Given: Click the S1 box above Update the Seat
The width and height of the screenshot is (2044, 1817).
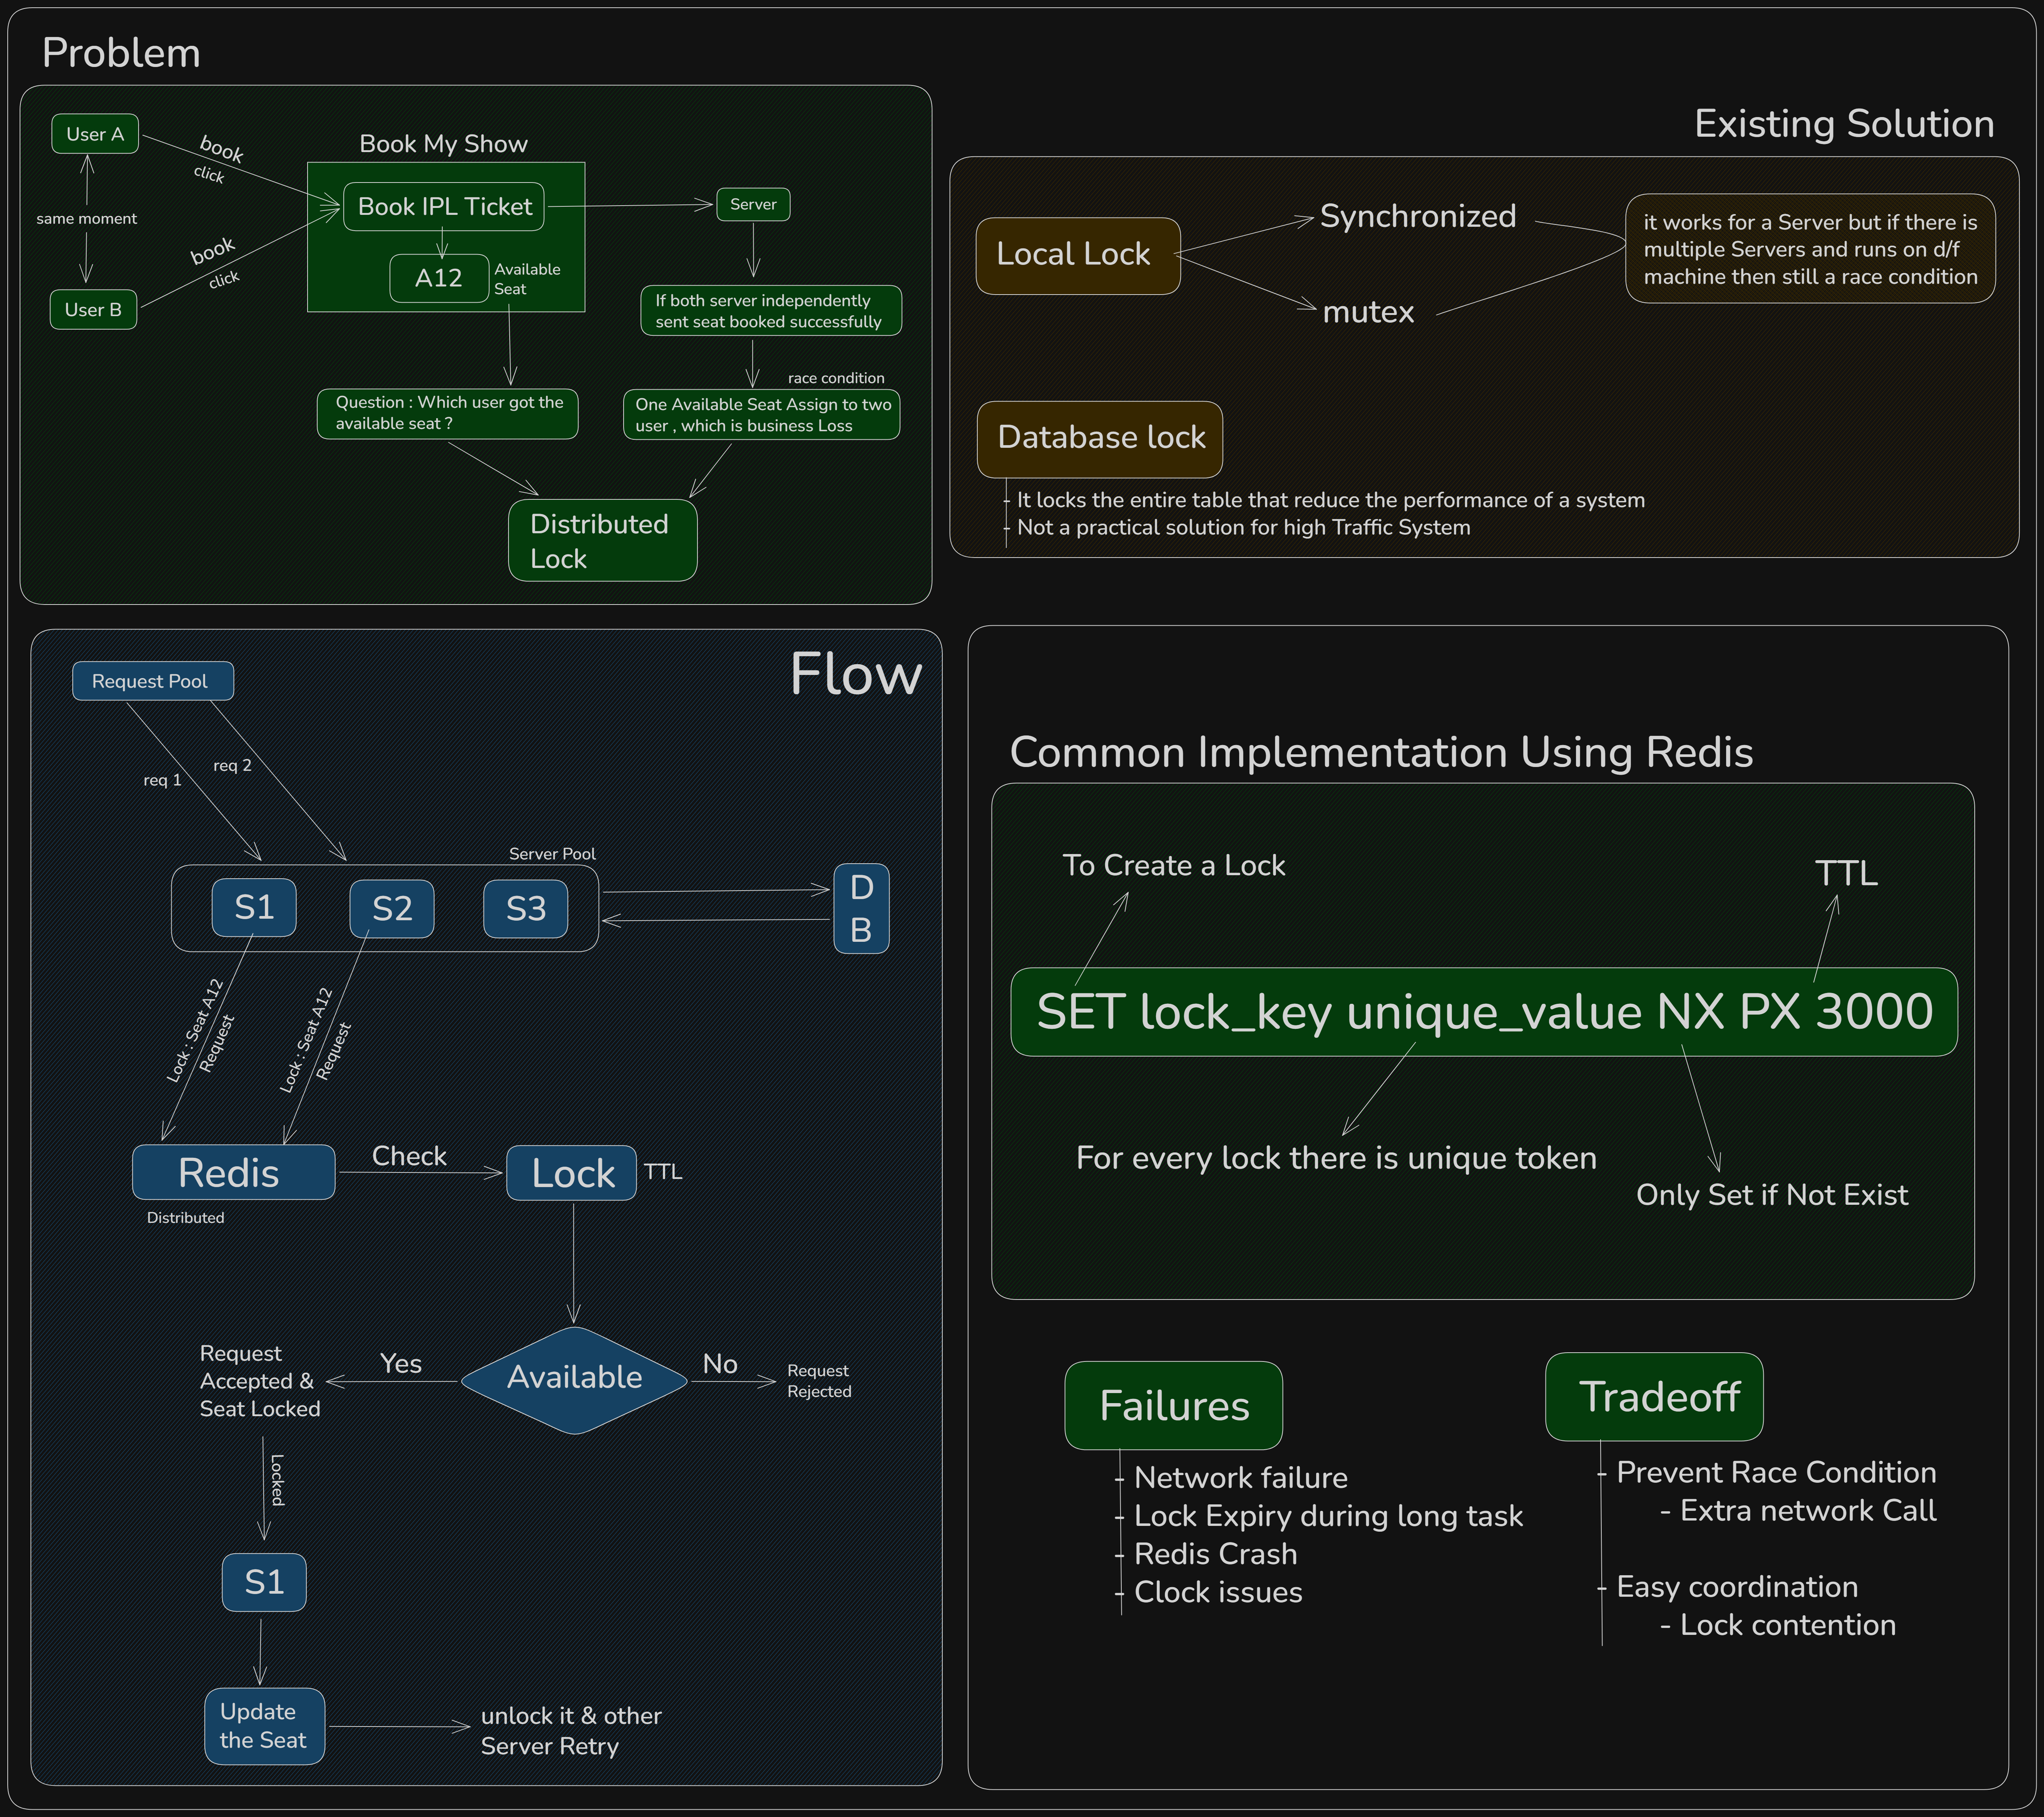Looking at the screenshot, I should pos(264,1582).
